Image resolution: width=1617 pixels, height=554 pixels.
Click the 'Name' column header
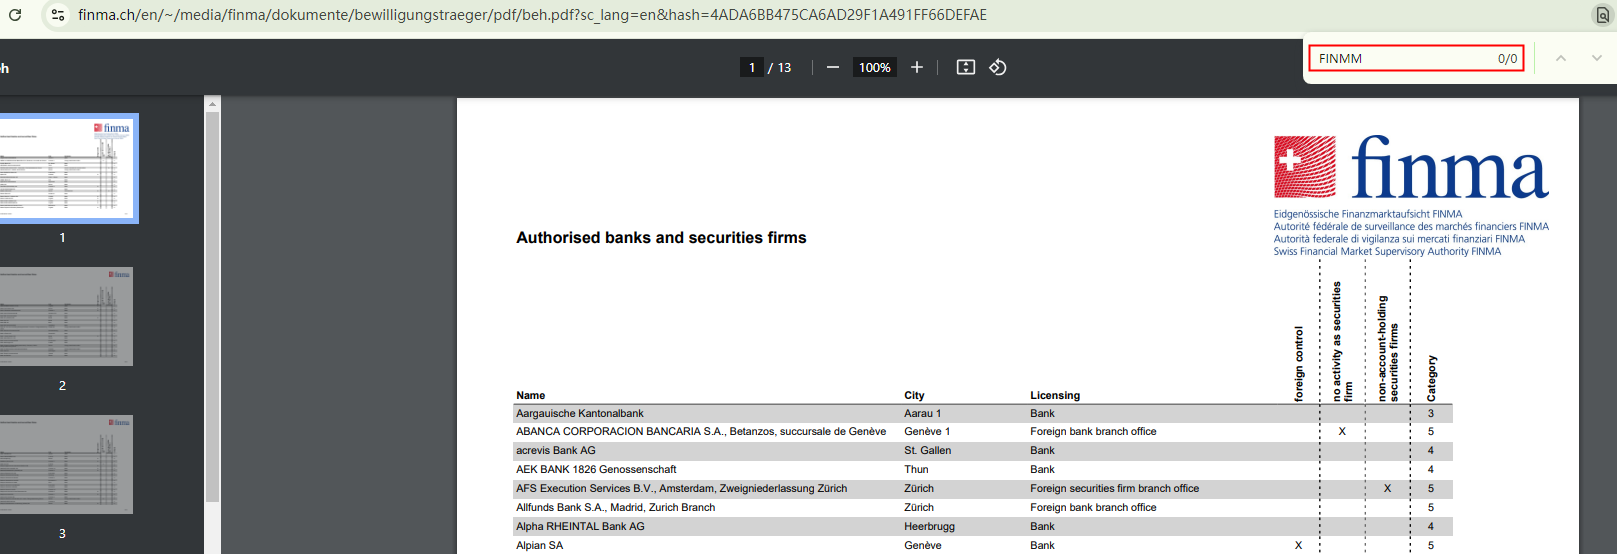point(530,395)
